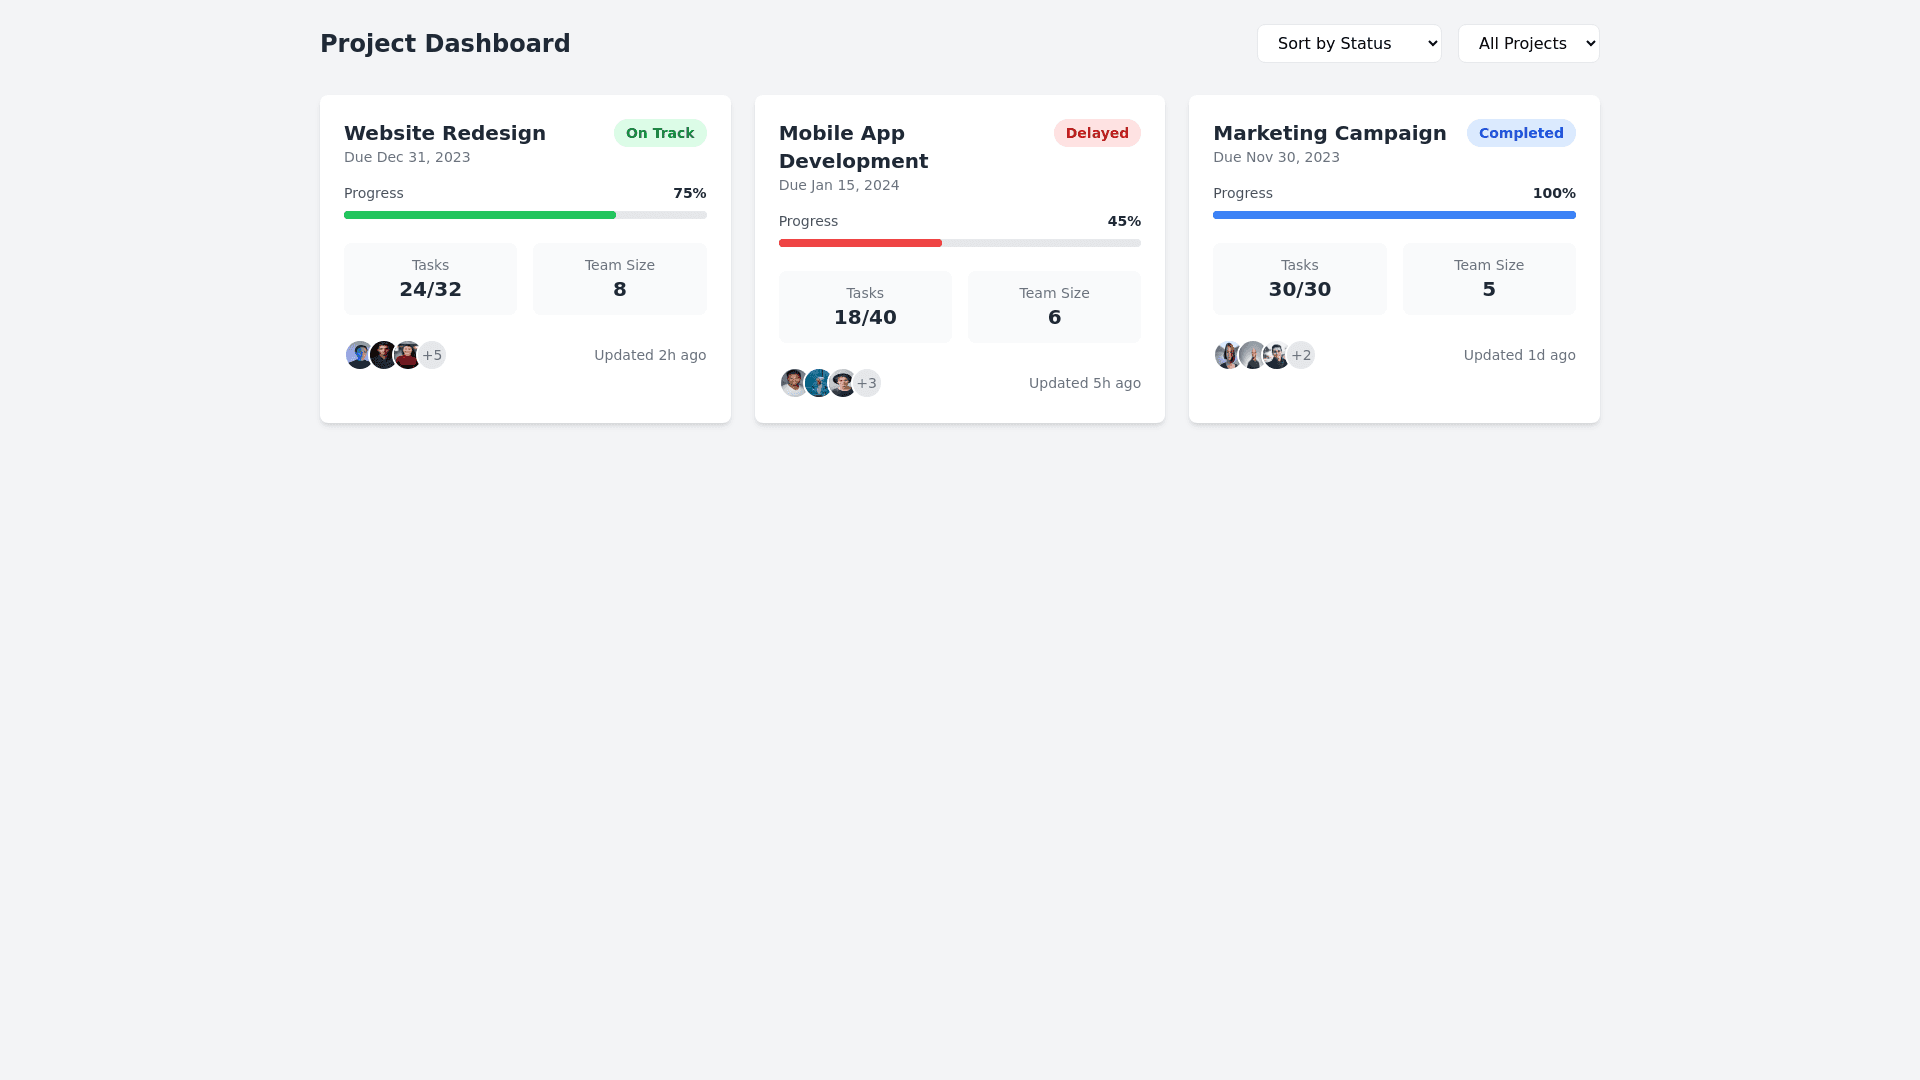This screenshot has width=1920, height=1080.
Task: Click the red Mobile App progress bar
Action: 860,243
